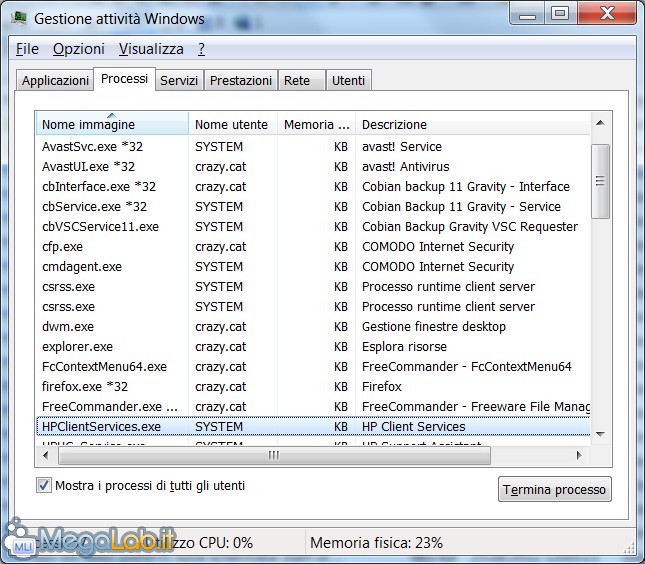Select the cbVSCService11.exe process
Viewport: 645px width, 564px height.
tap(313, 227)
